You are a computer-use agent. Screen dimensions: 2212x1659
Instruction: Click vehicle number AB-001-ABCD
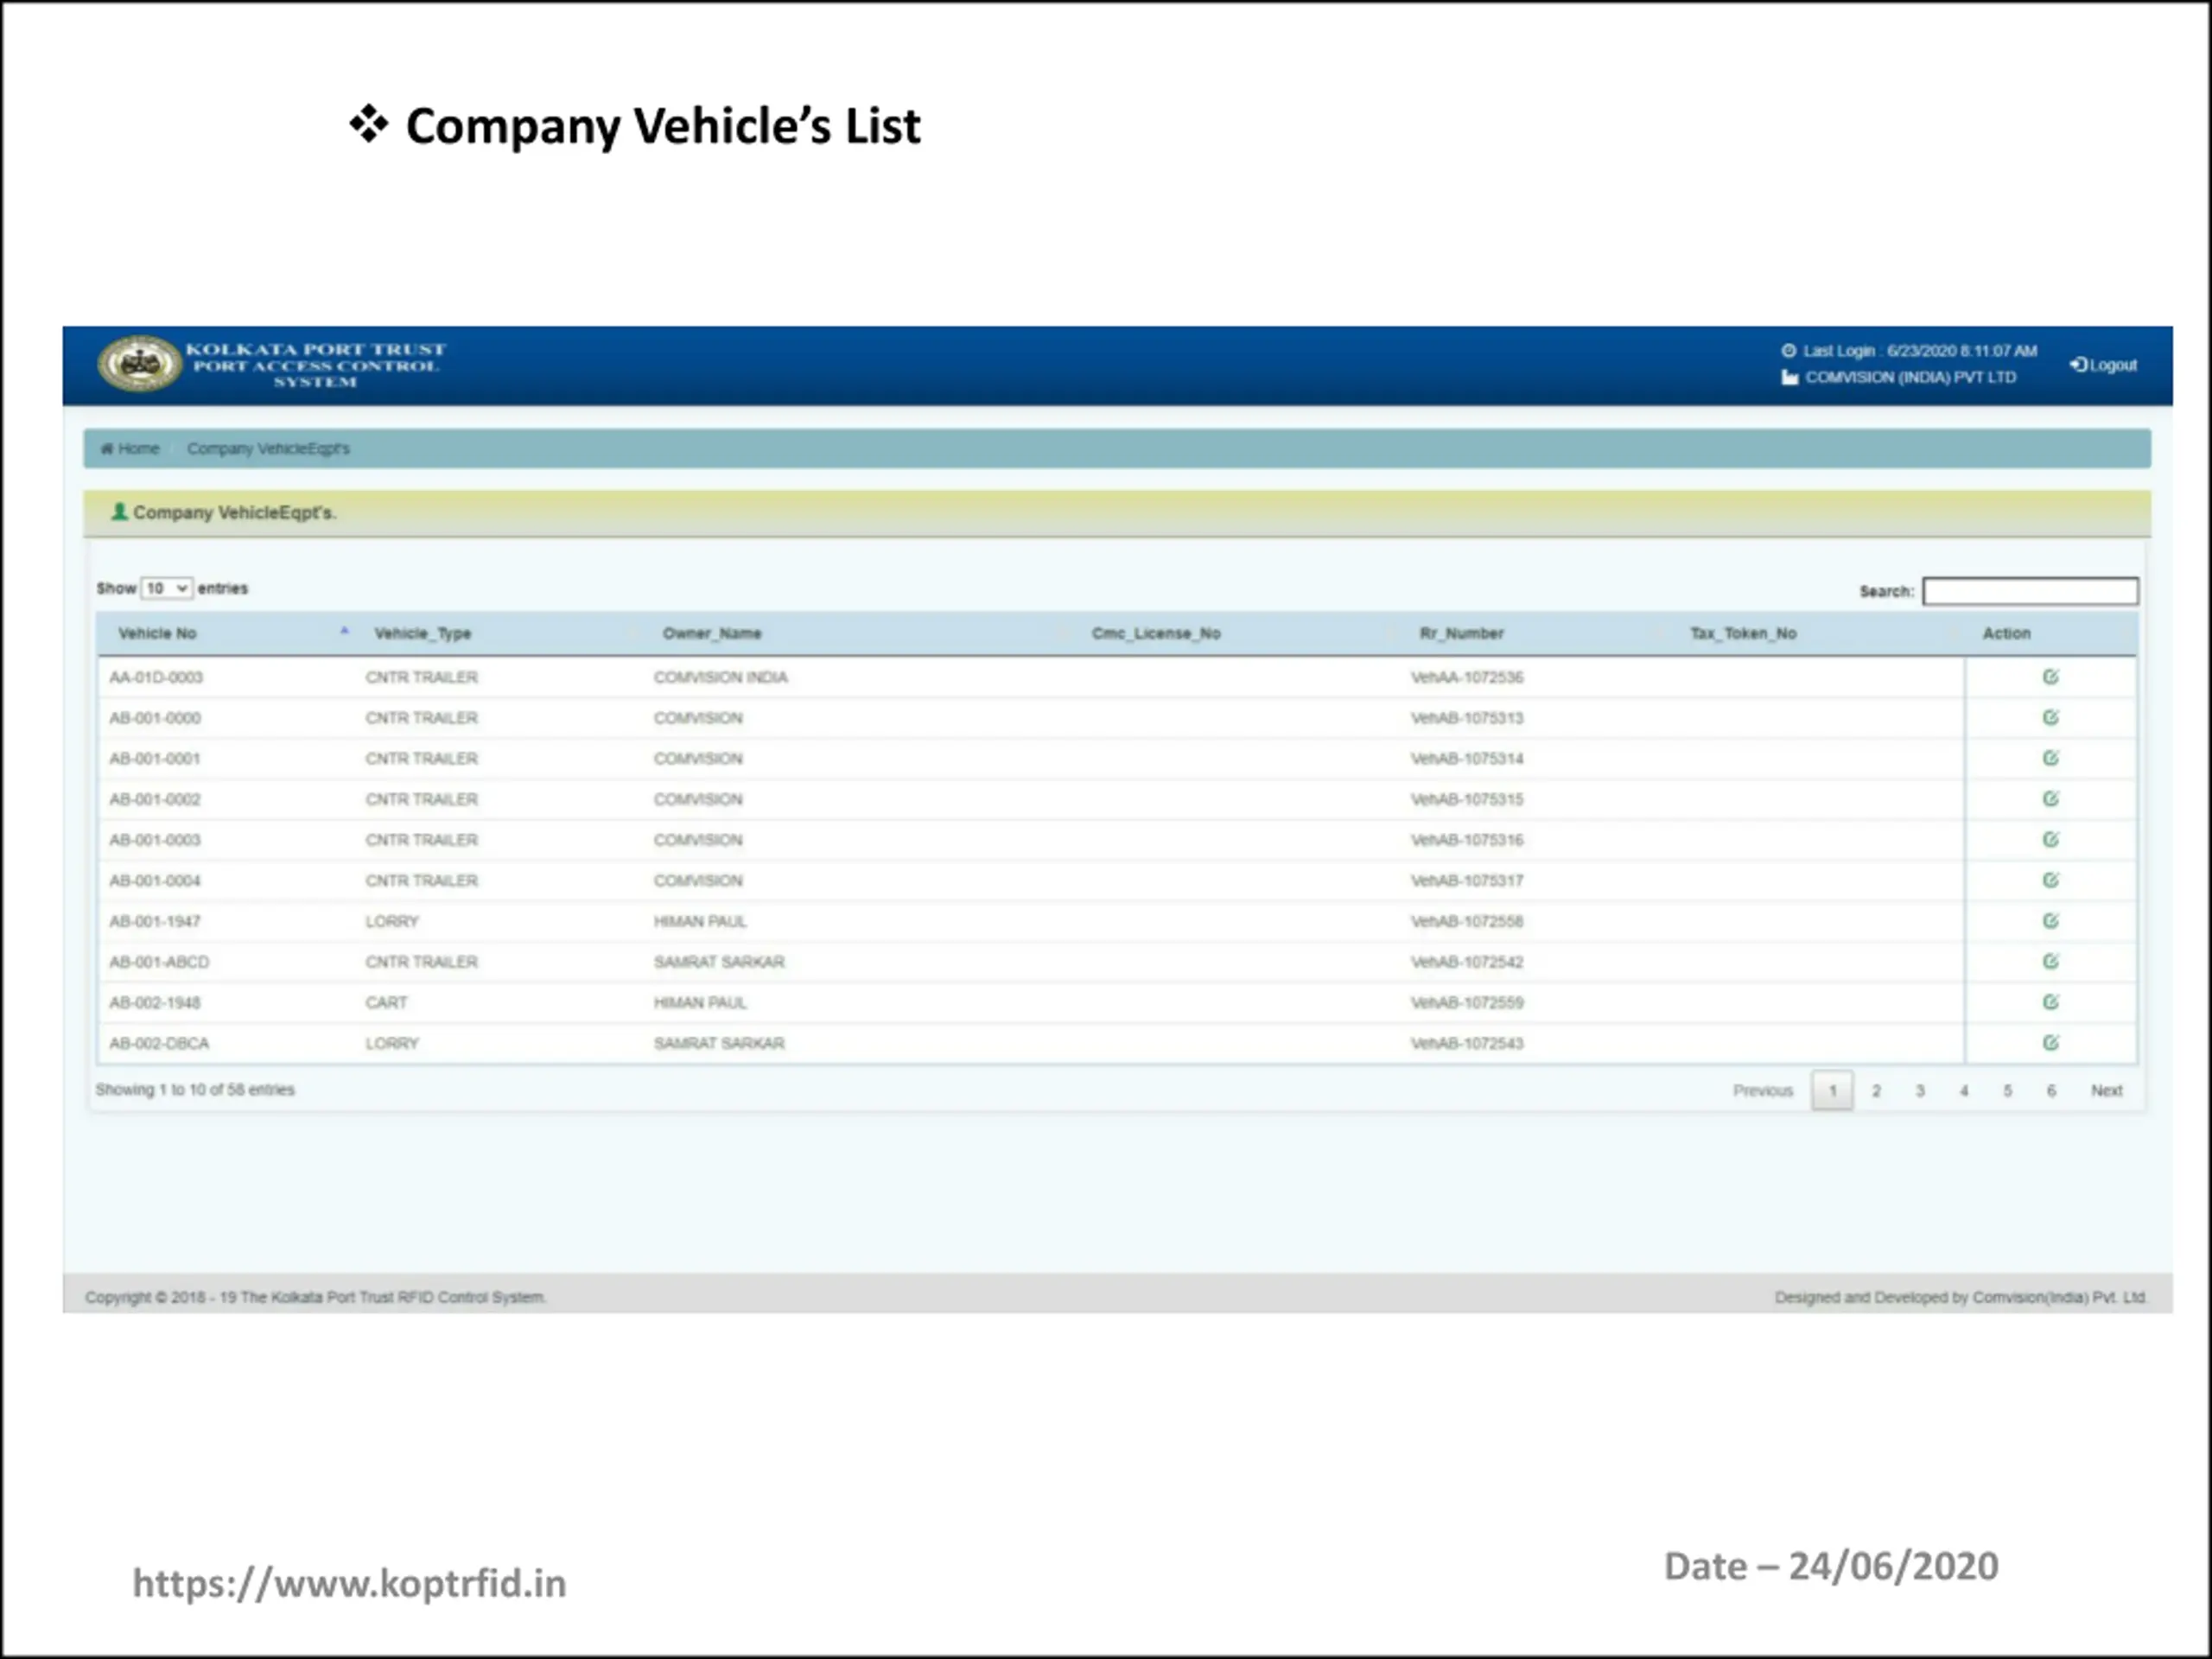[159, 962]
